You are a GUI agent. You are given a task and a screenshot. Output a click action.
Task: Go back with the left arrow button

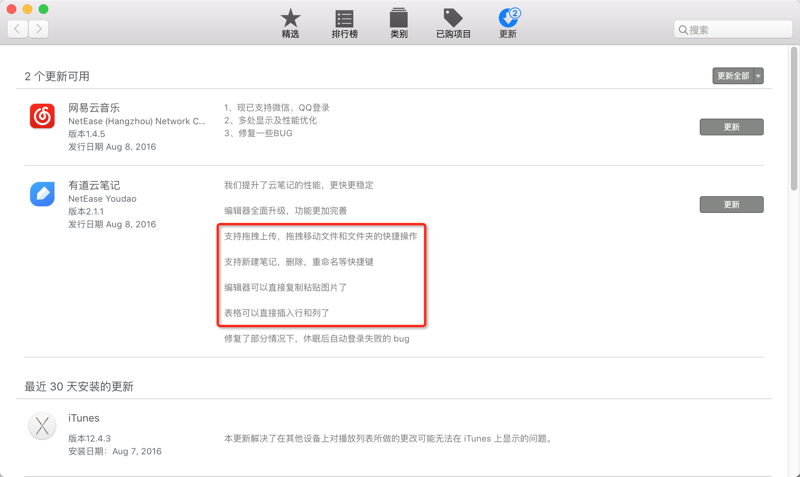pos(17,29)
